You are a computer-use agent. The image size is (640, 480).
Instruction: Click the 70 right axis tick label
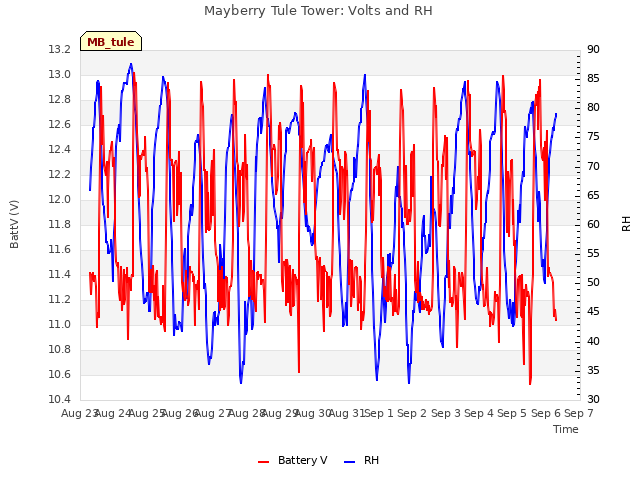click(x=593, y=166)
